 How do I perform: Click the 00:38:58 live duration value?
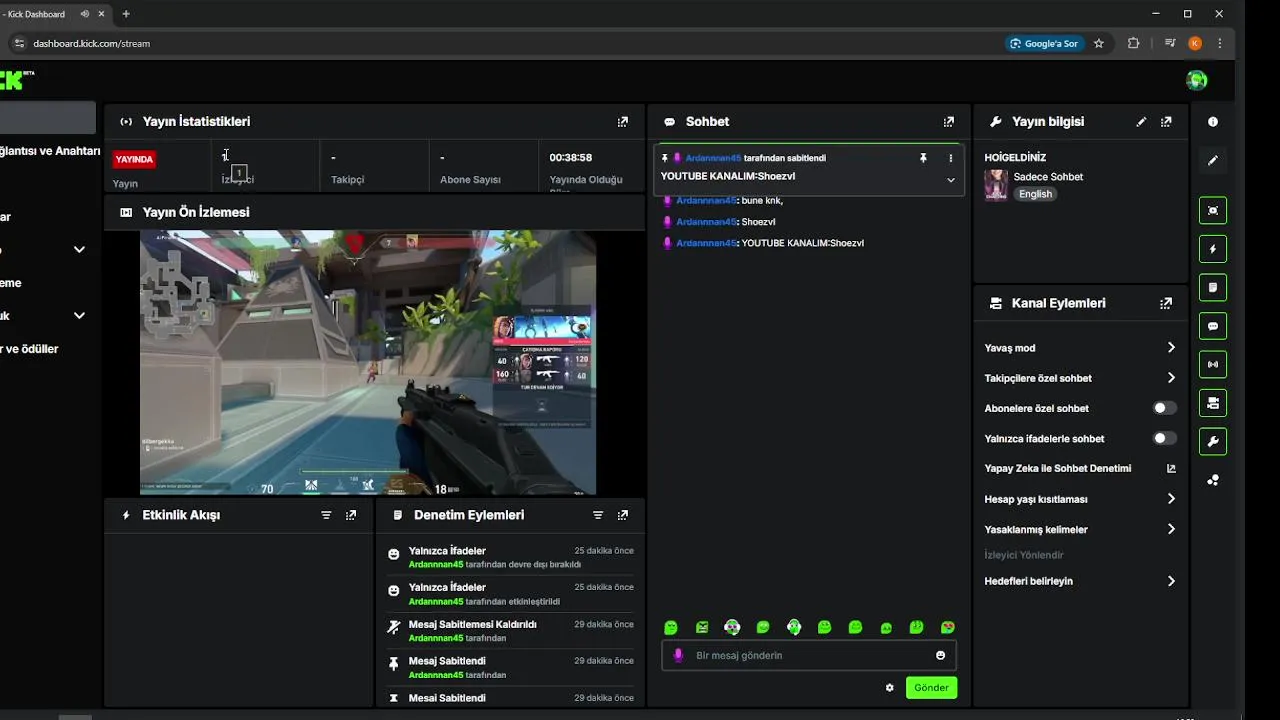pos(570,158)
